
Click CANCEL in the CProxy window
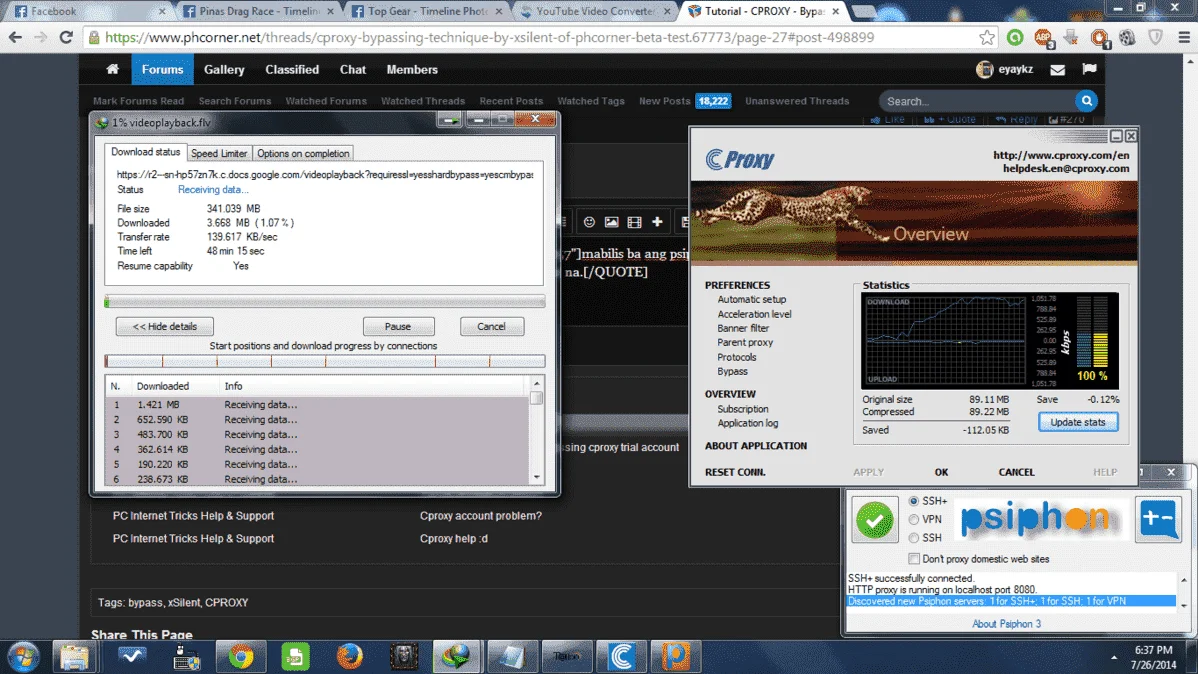coord(1016,472)
